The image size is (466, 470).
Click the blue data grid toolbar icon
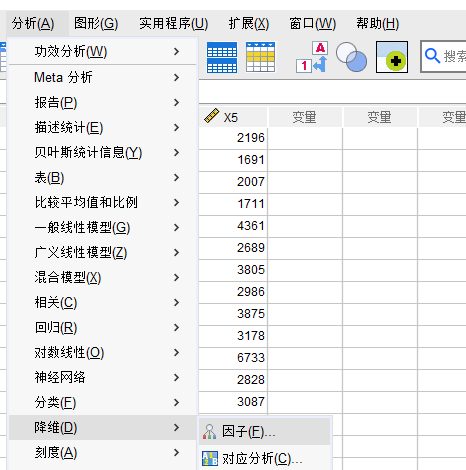point(222,57)
